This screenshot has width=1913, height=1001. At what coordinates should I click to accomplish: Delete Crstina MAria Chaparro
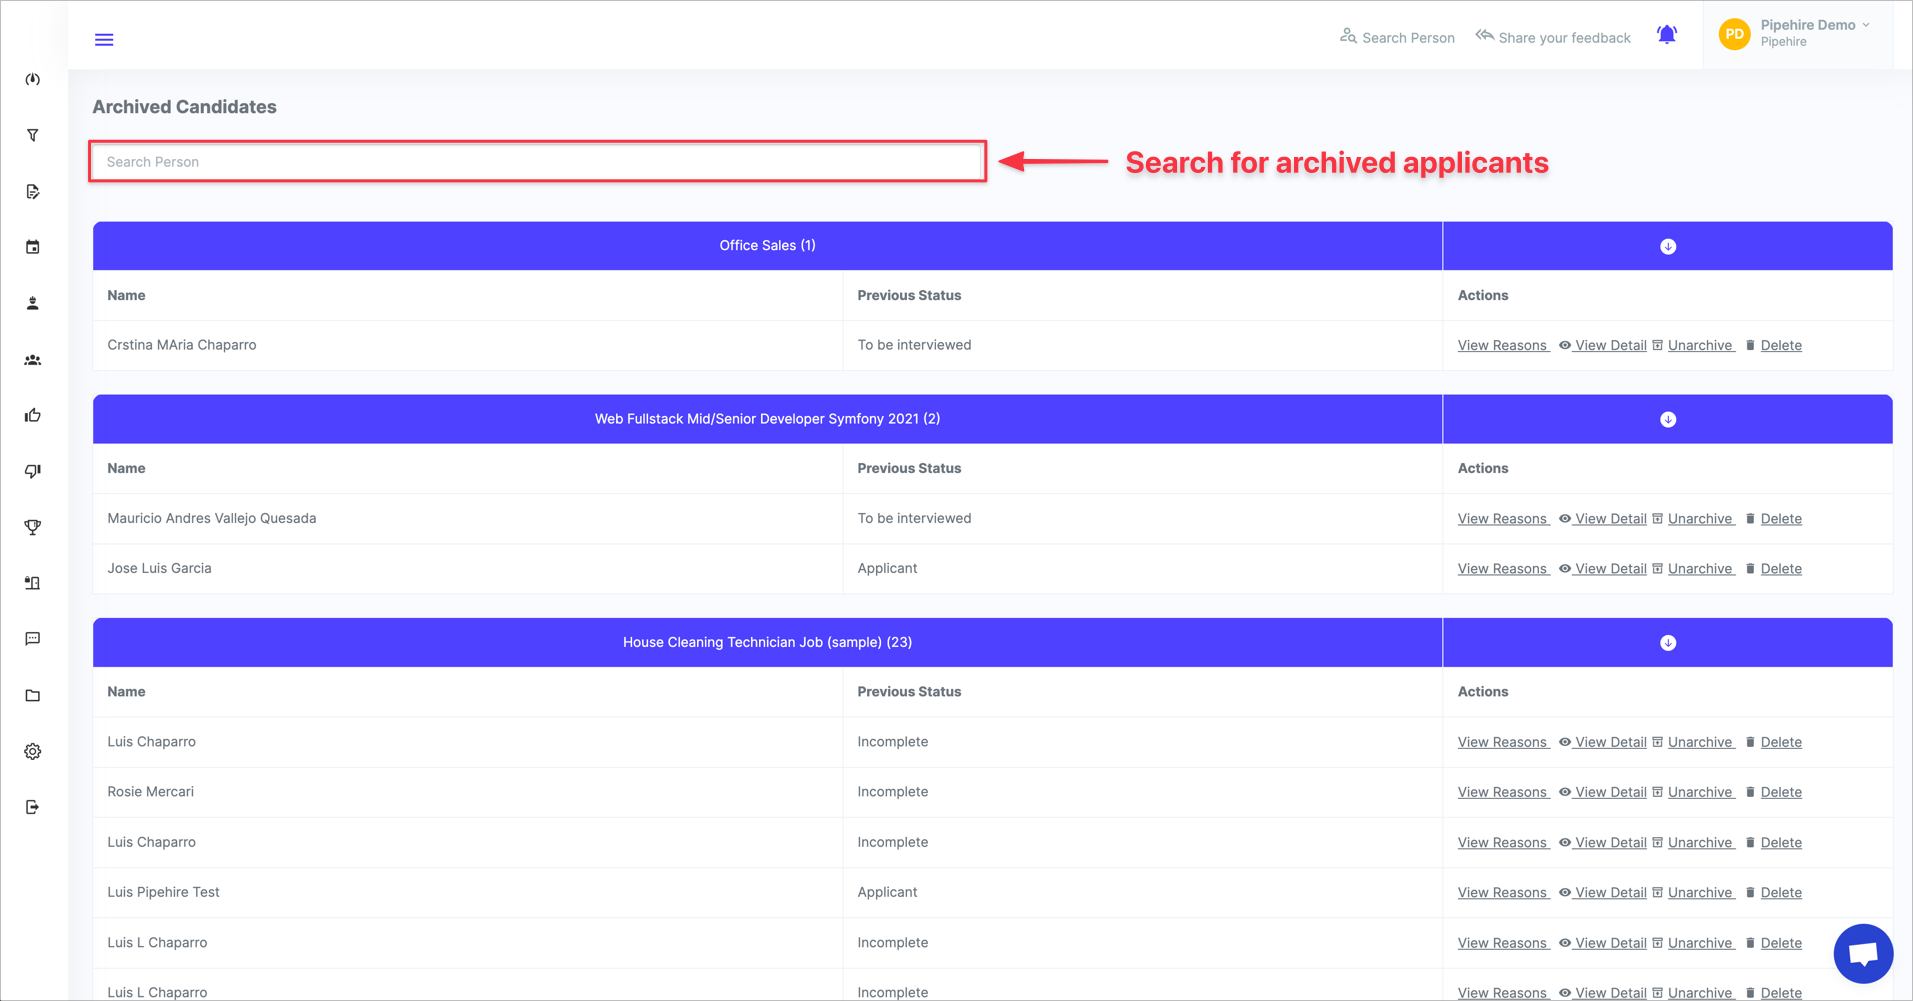pos(1773,345)
